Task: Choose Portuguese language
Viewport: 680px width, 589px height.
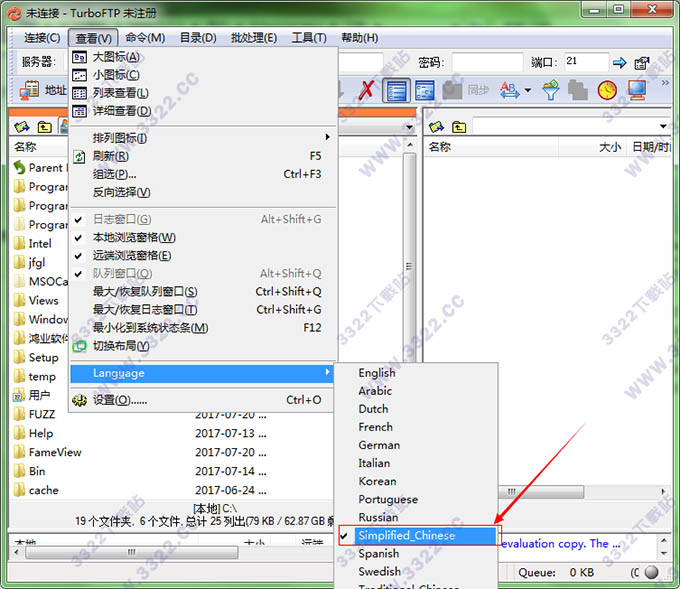Action: coord(417,500)
